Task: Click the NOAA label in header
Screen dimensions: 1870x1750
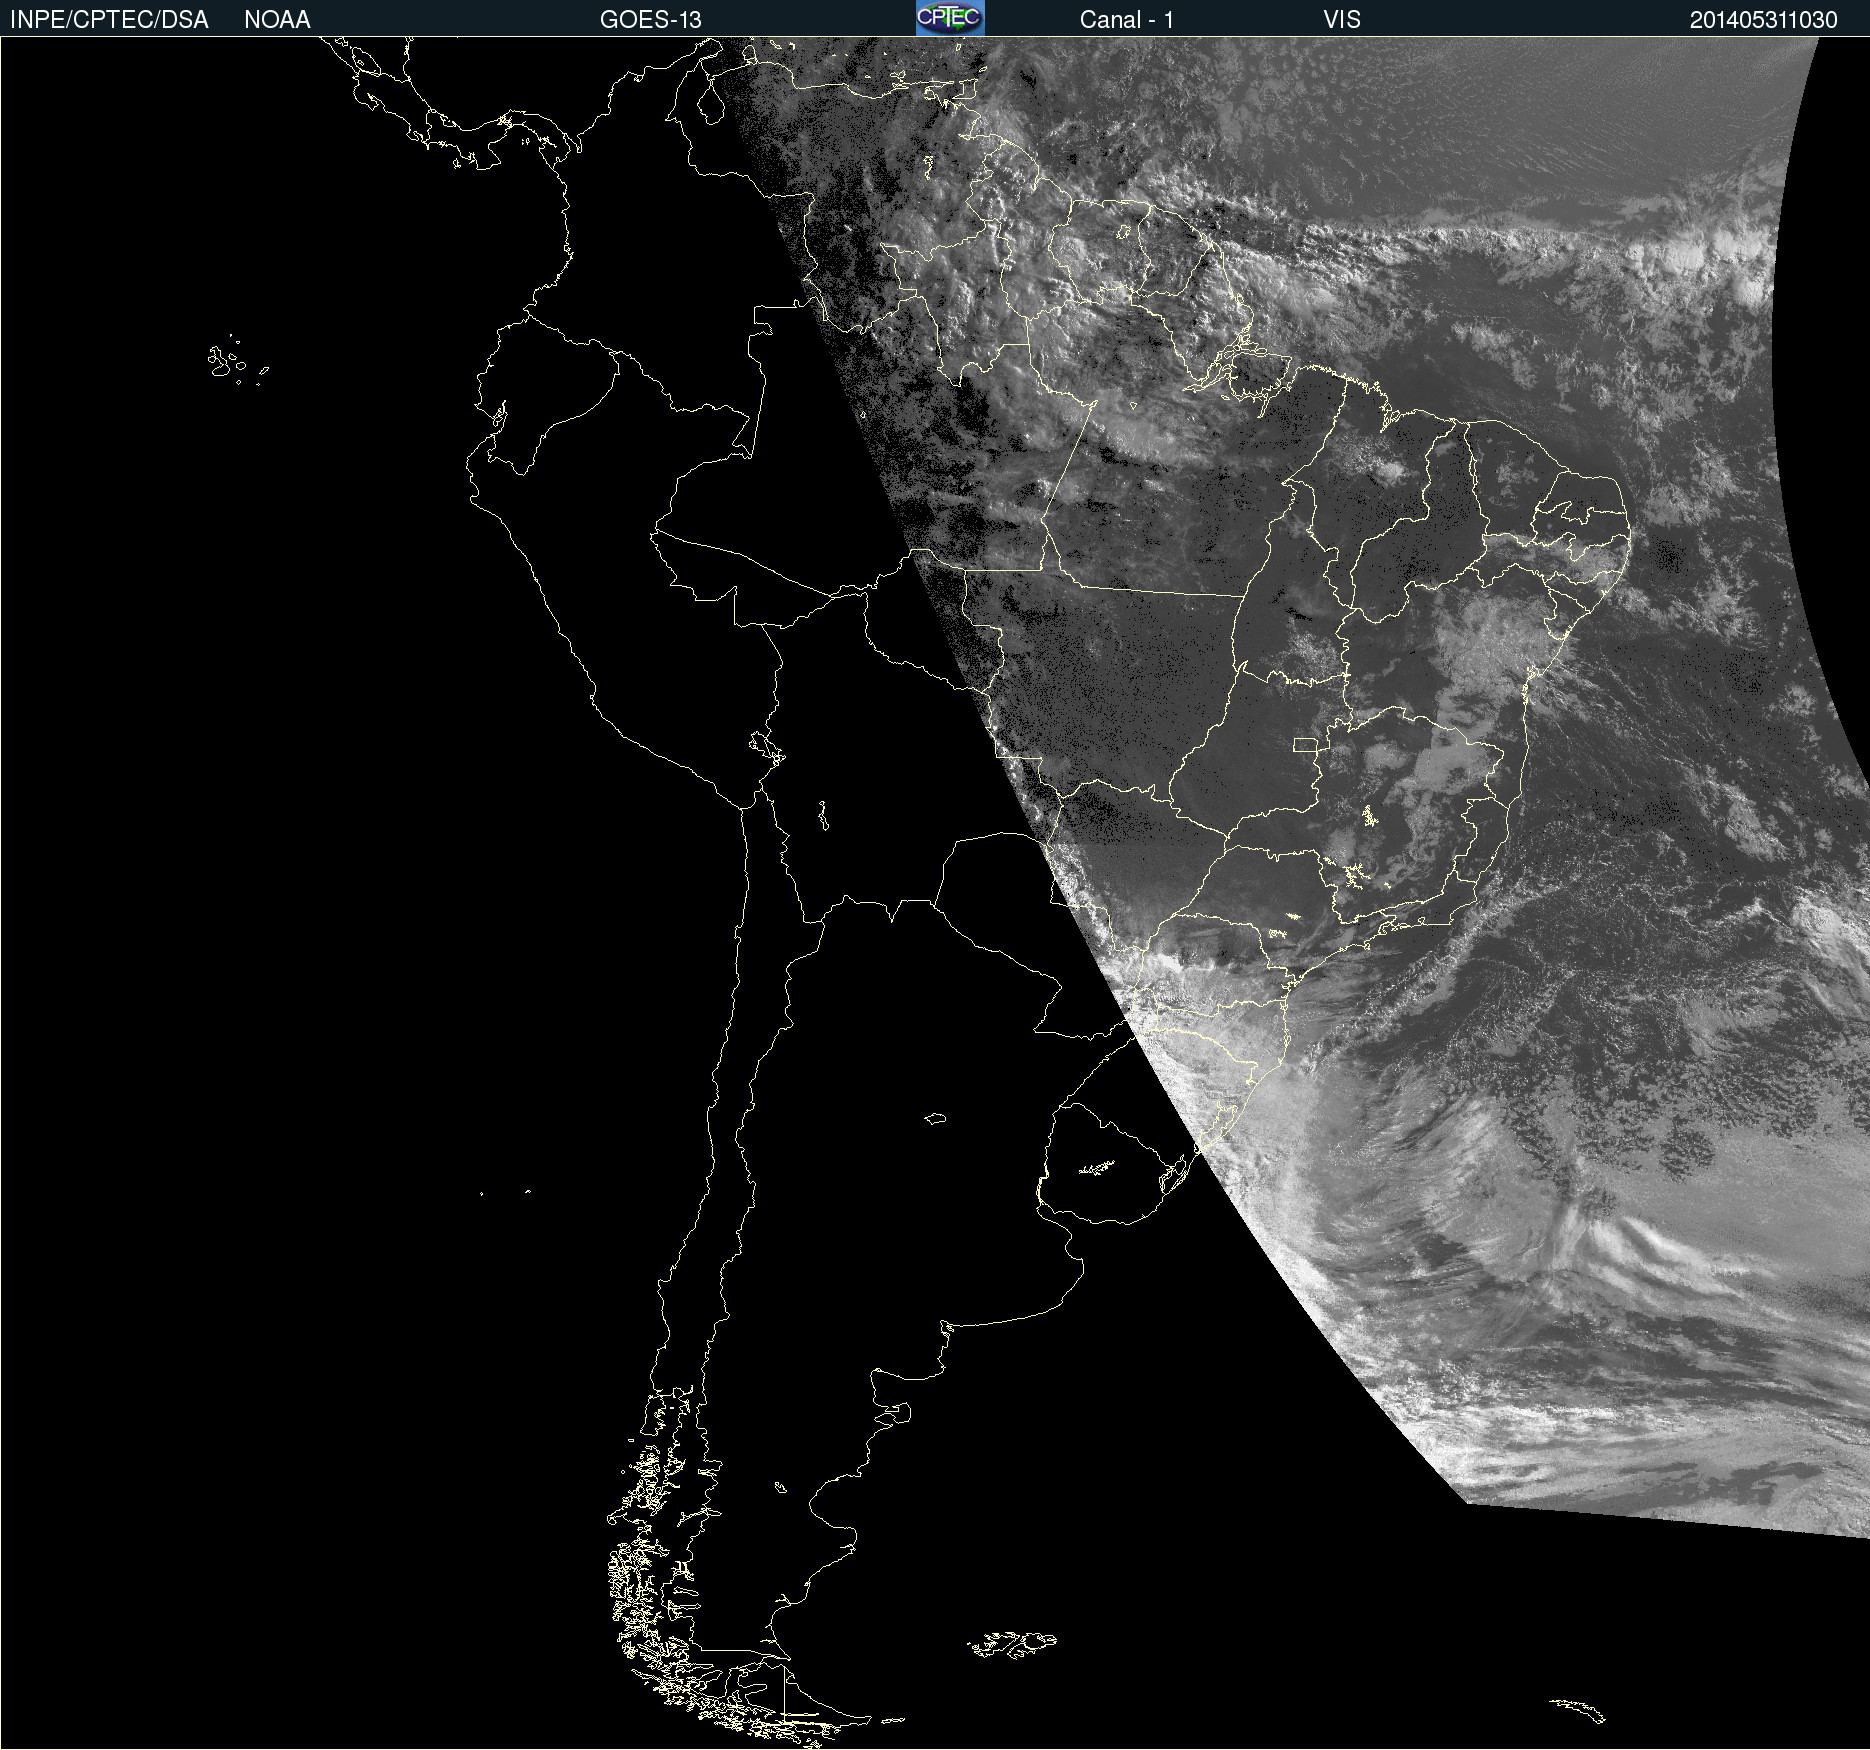Action: point(277,20)
